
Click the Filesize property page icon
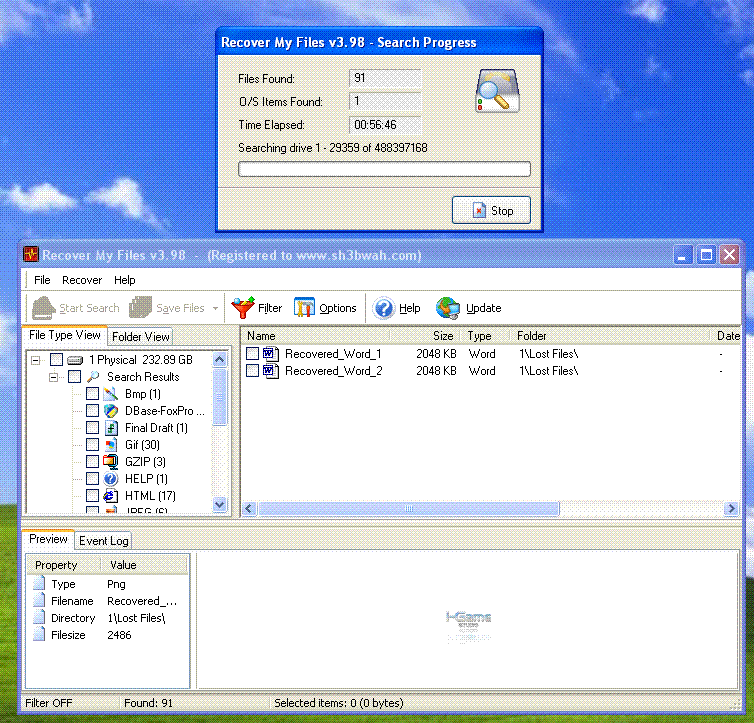point(39,635)
